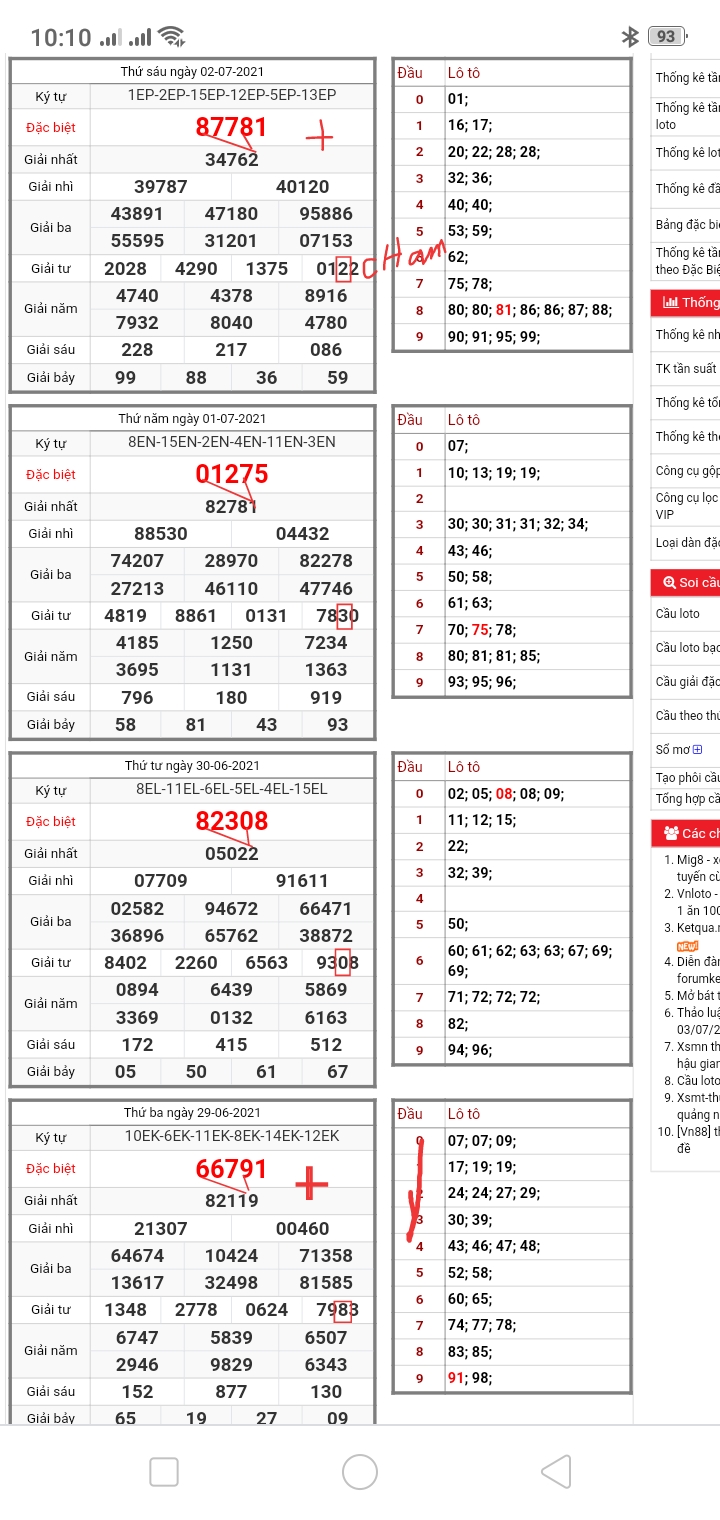The height and width of the screenshot is (1520, 720).
Task: Tap the code row 1EP-2EP-15EP-12EP-5EP-13EP
Action: [x=232, y=95]
